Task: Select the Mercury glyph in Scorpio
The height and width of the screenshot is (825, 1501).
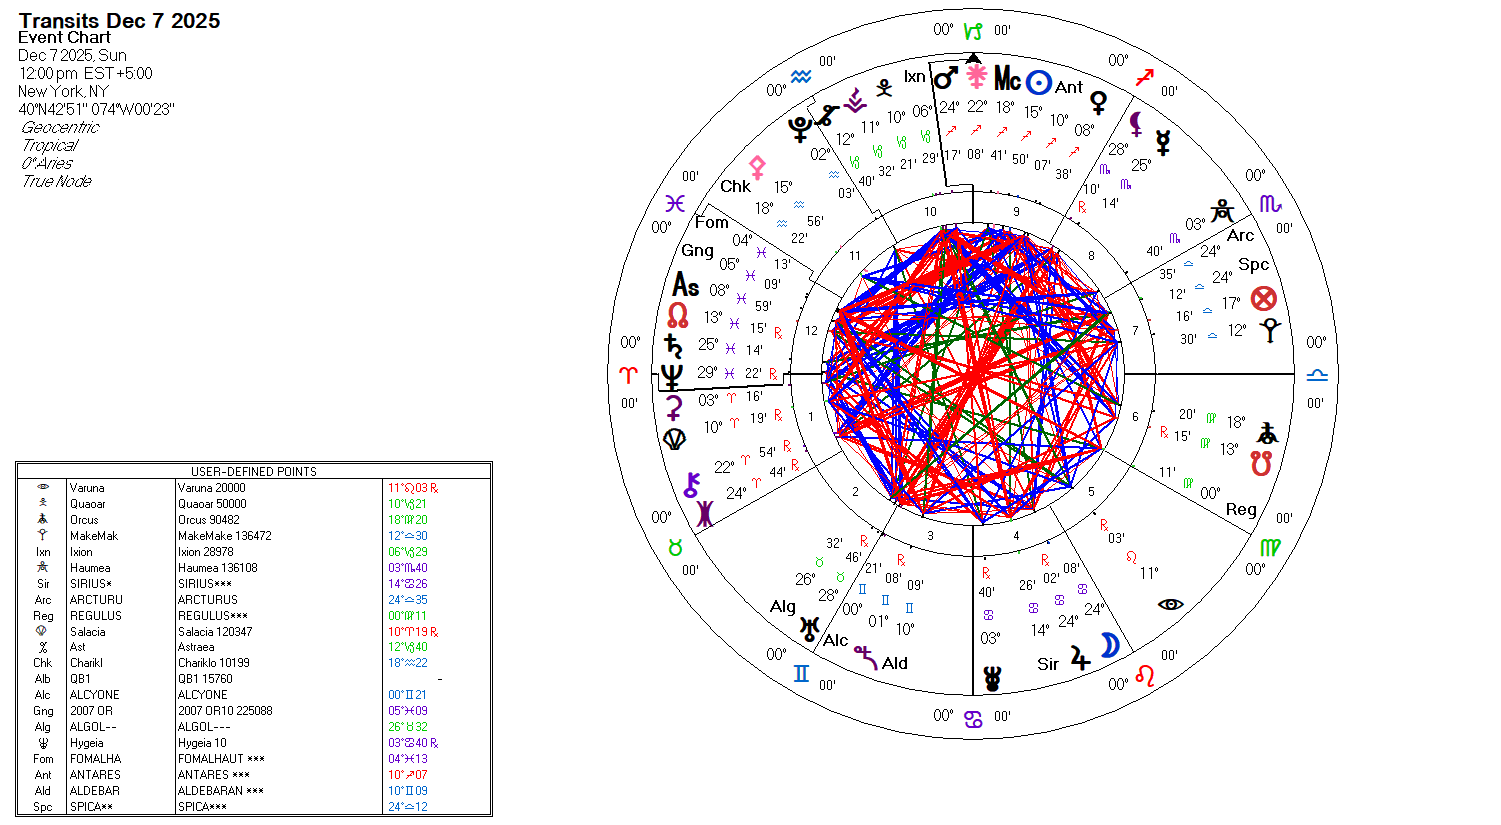Action: click(1163, 141)
